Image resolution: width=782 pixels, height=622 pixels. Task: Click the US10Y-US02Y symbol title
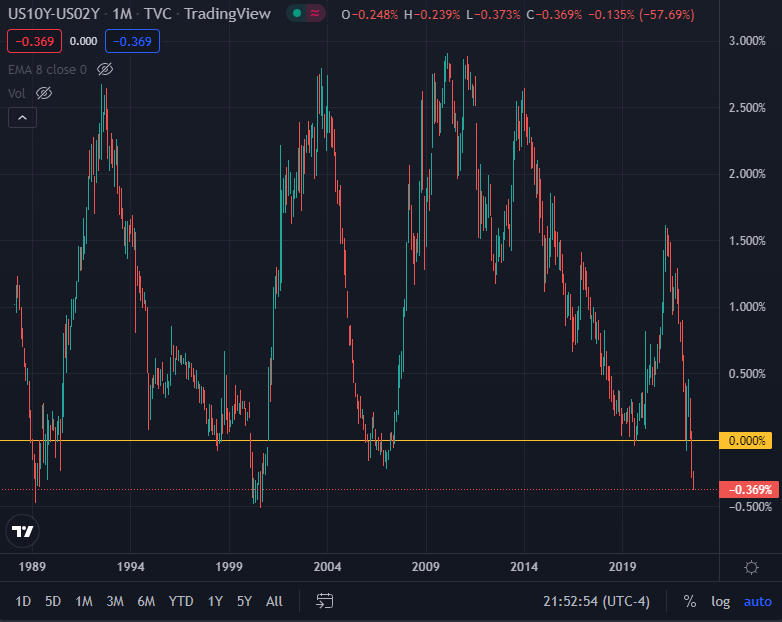pyautogui.click(x=54, y=13)
